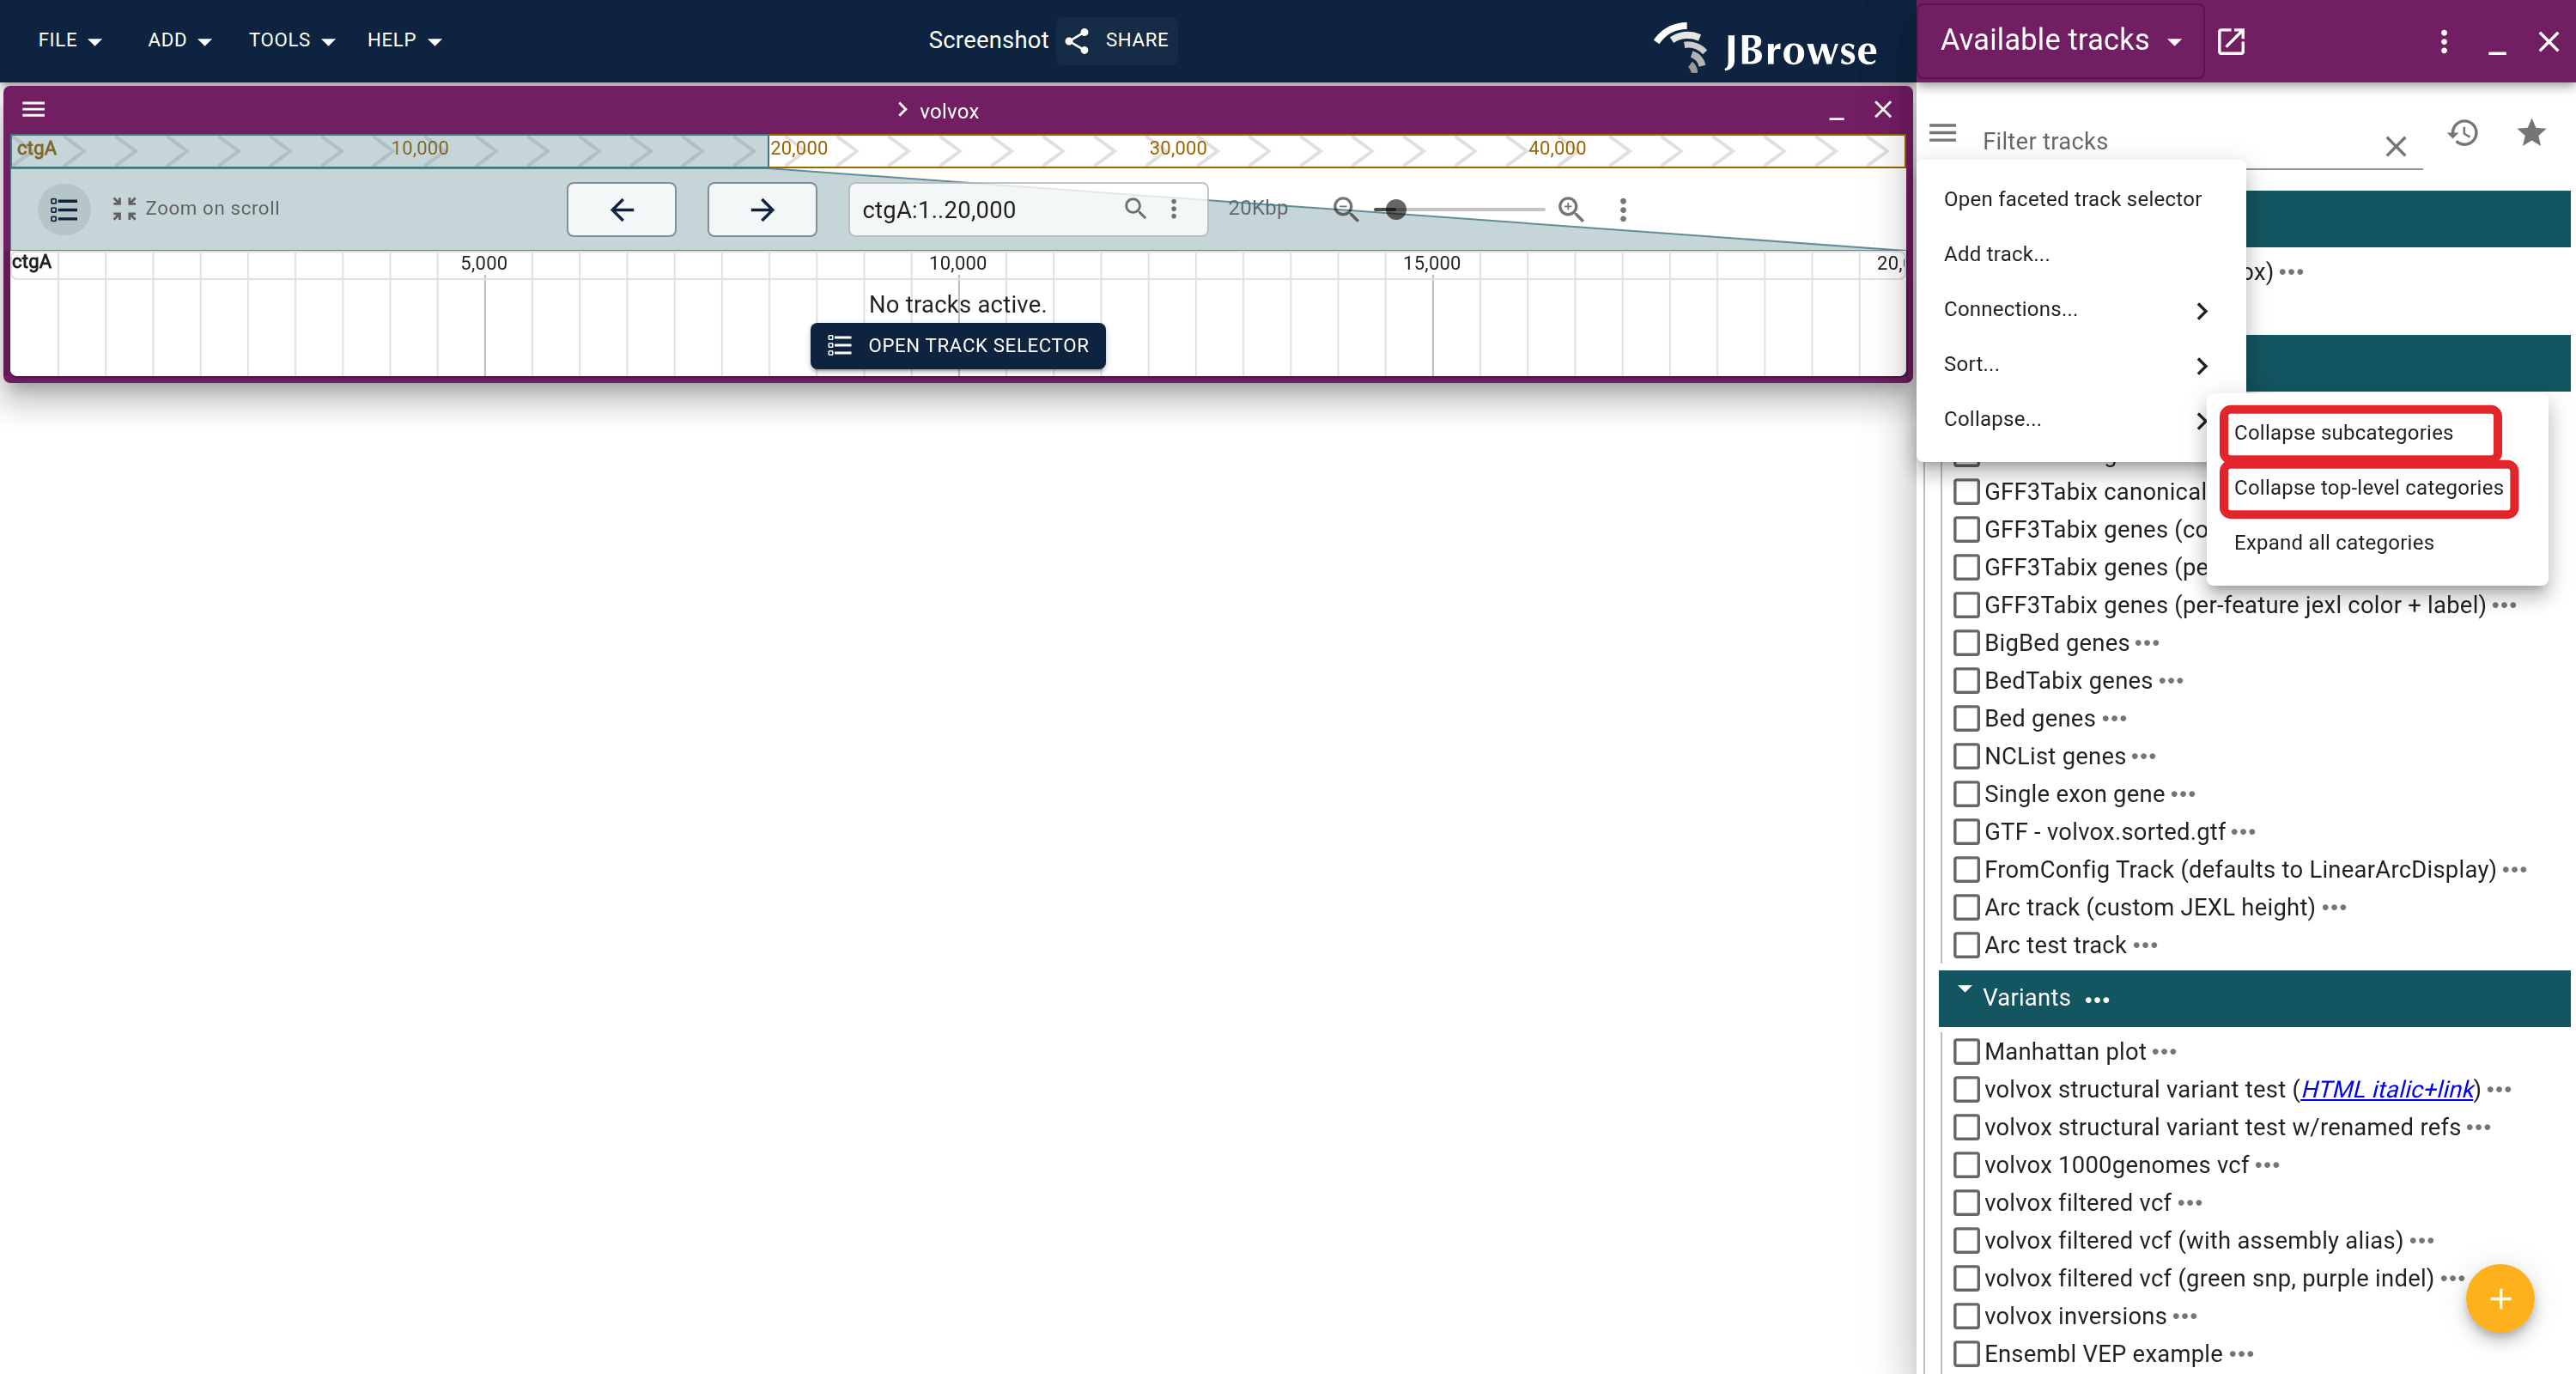
Task: Enable the BedTabix genes track checkbox
Action: tap(1966, 681)
